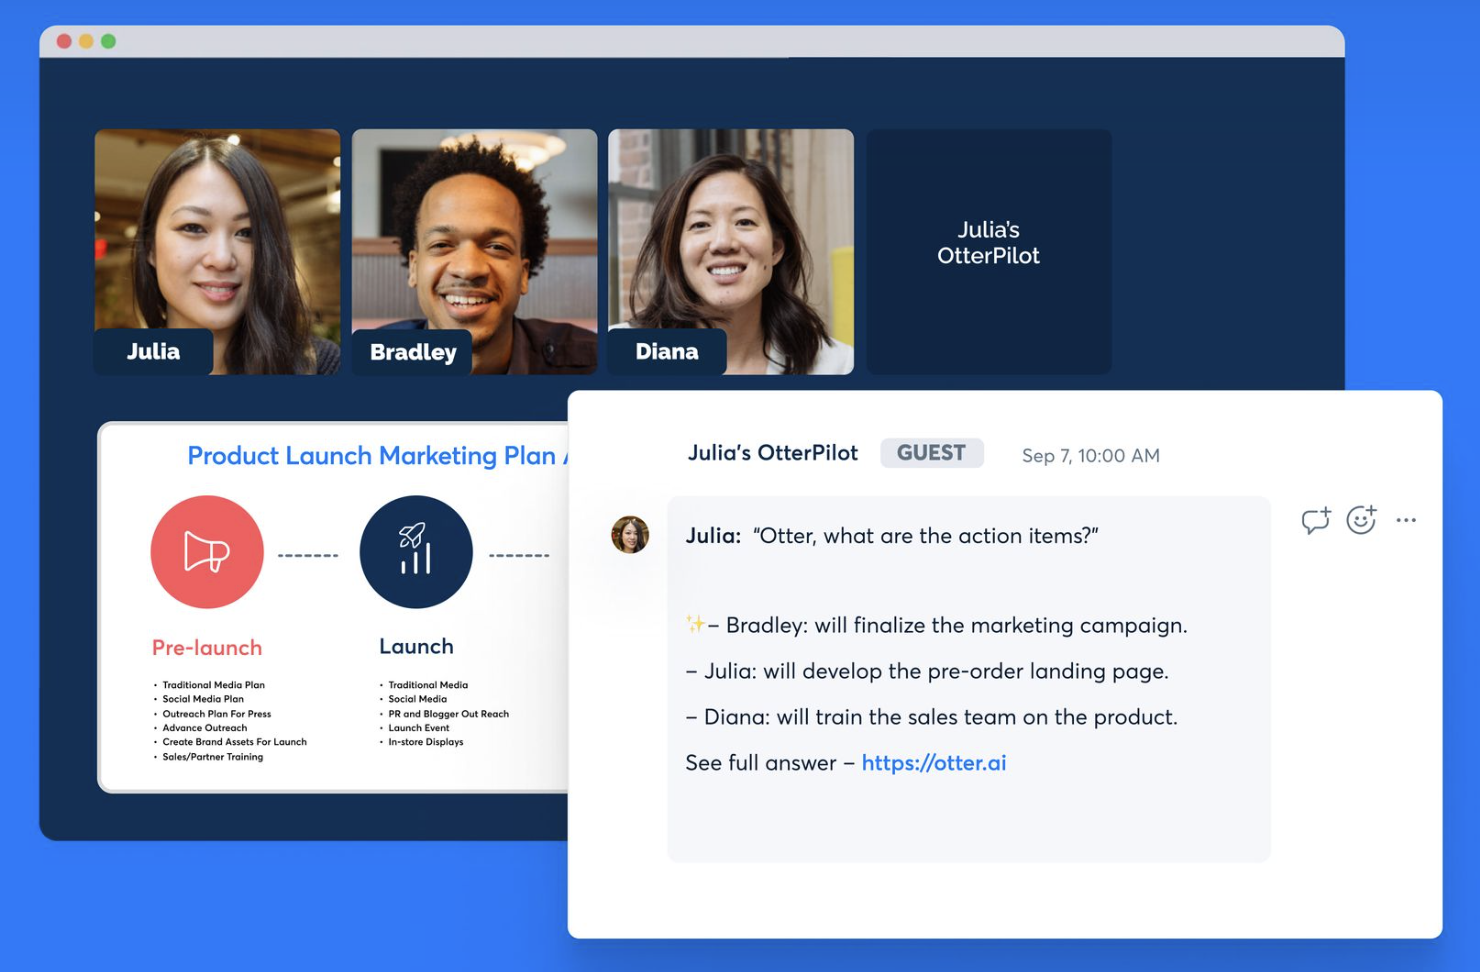The height and width of the screenshot is (972, 1480).
Task: Close the window with the red button
Action: click(64, 41)
